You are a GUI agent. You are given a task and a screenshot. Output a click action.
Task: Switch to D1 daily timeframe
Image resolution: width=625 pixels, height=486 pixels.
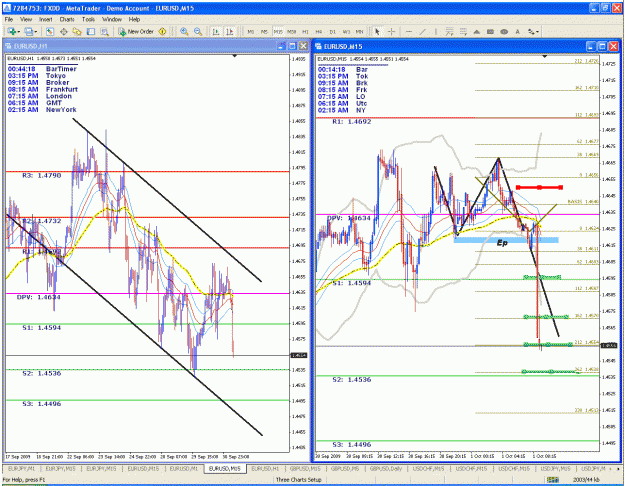click(333, 31)
